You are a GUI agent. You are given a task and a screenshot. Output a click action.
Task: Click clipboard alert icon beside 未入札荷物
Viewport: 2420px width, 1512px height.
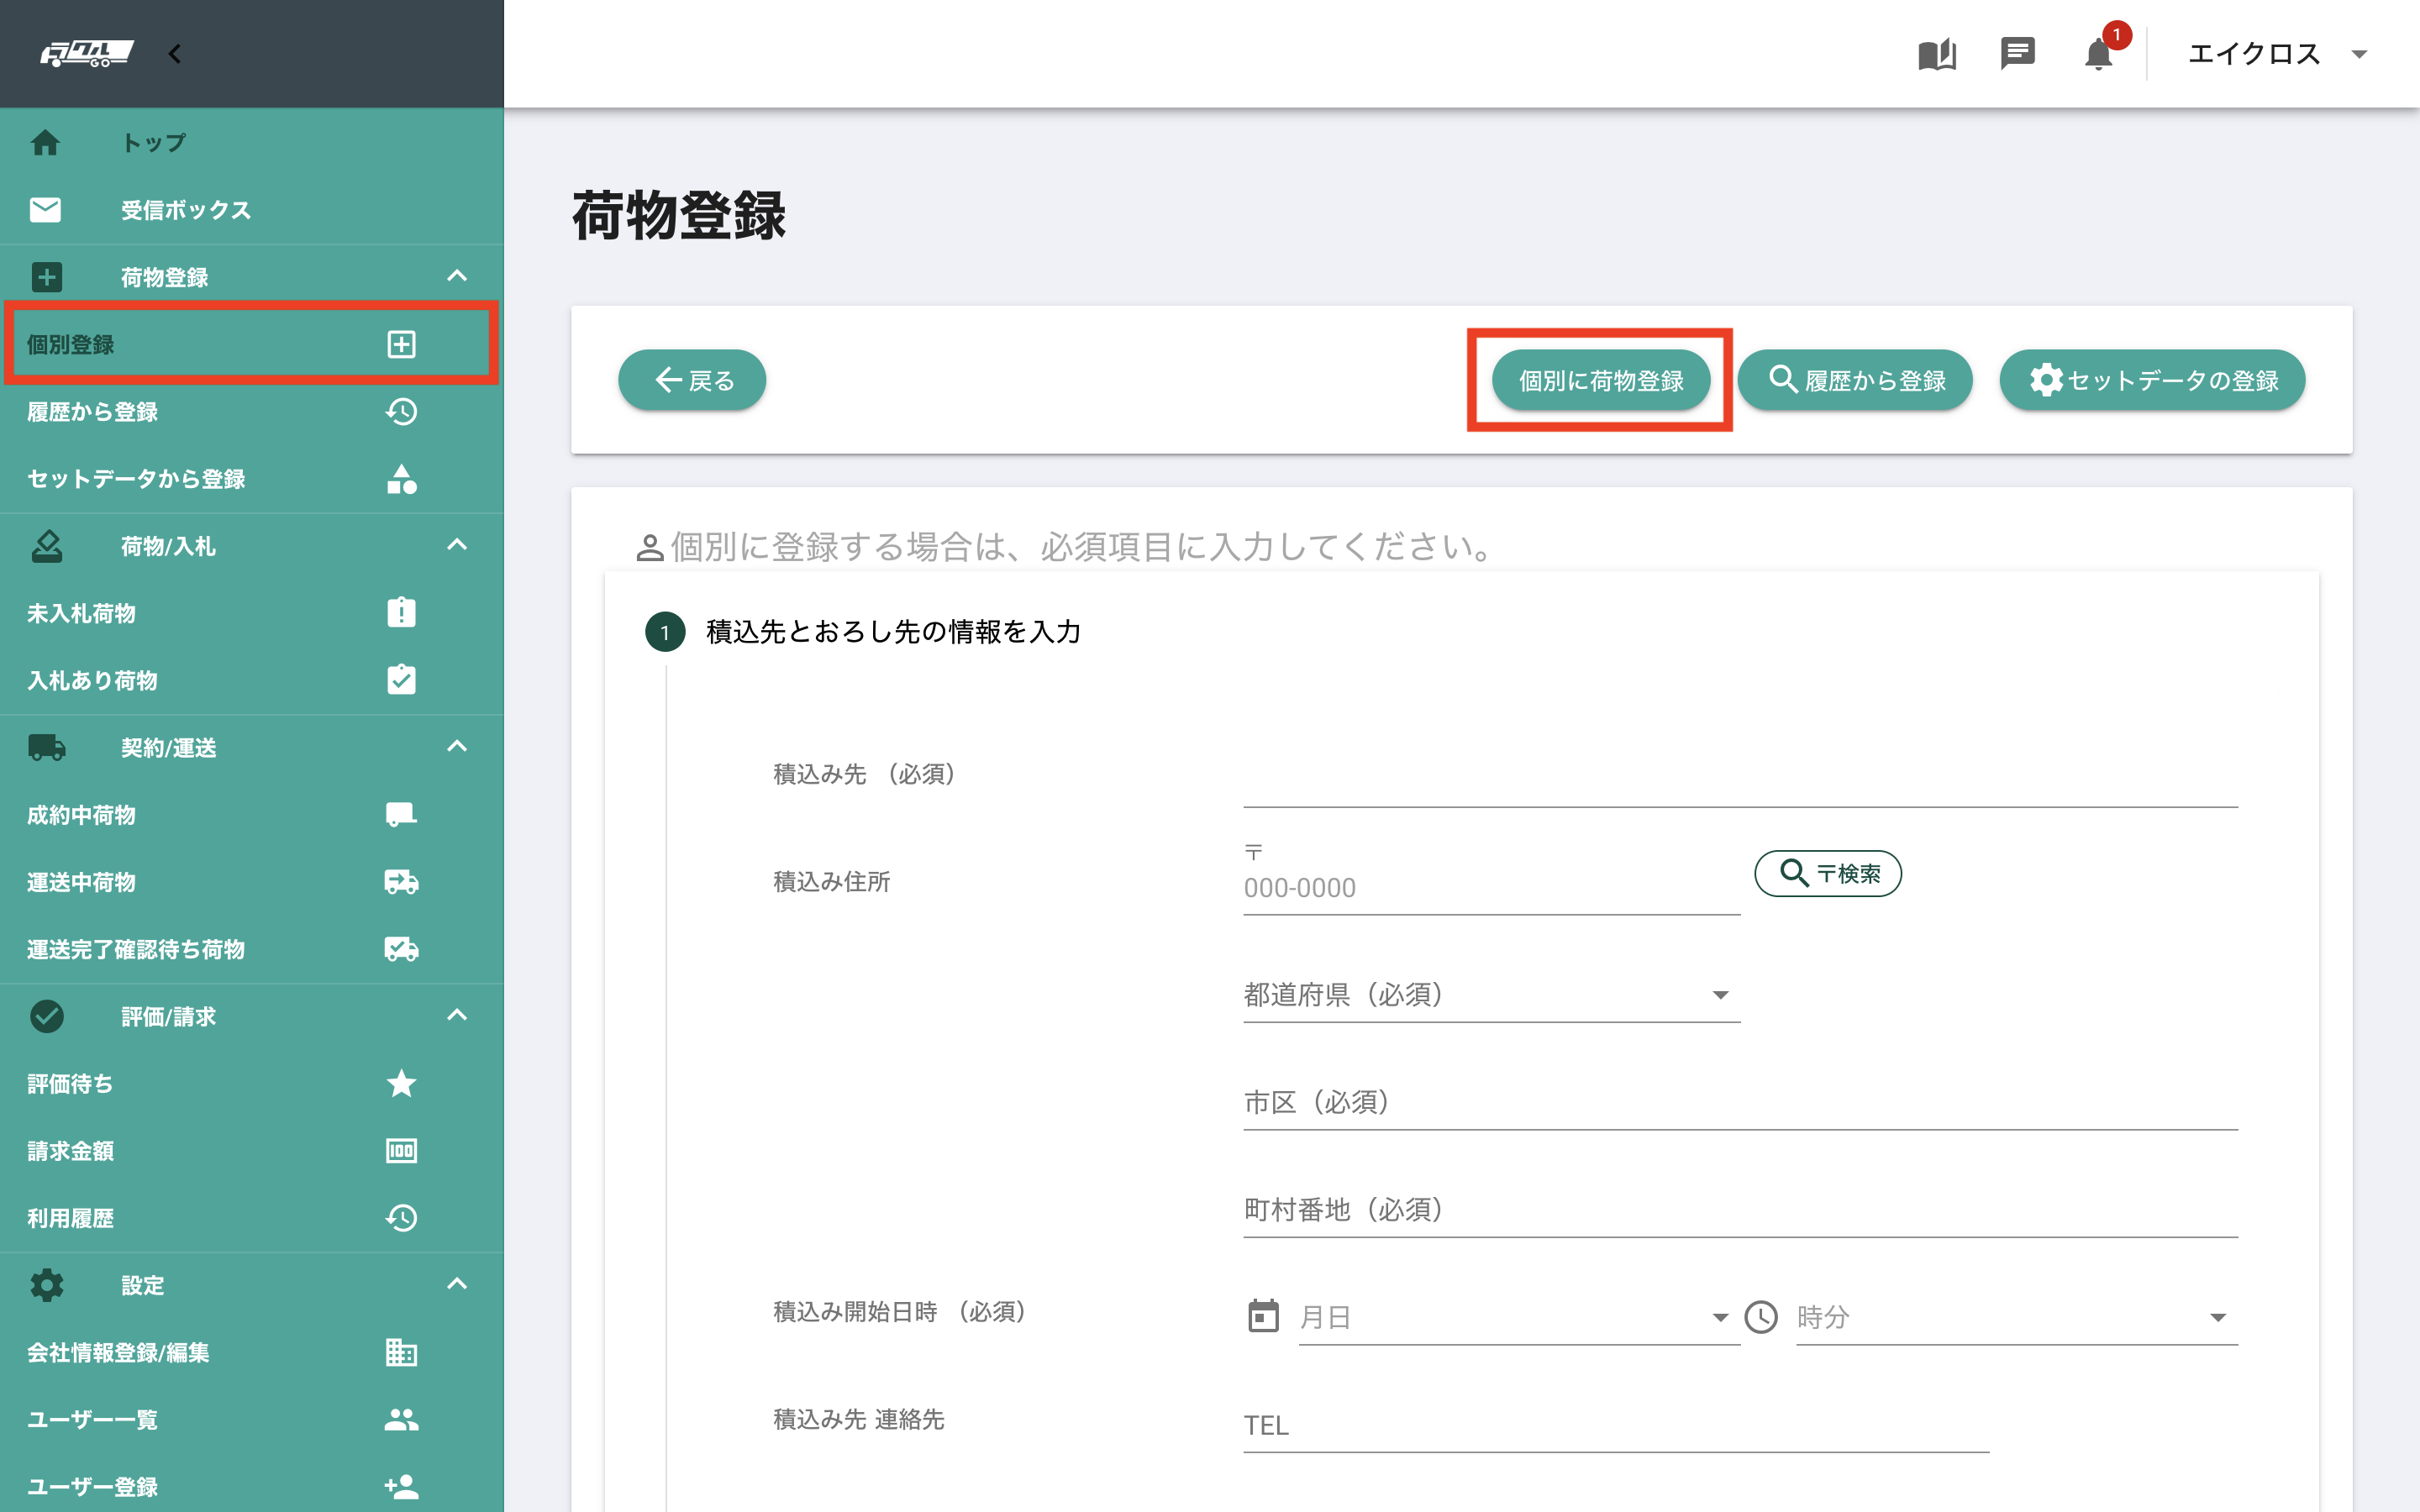coord(401,612)
